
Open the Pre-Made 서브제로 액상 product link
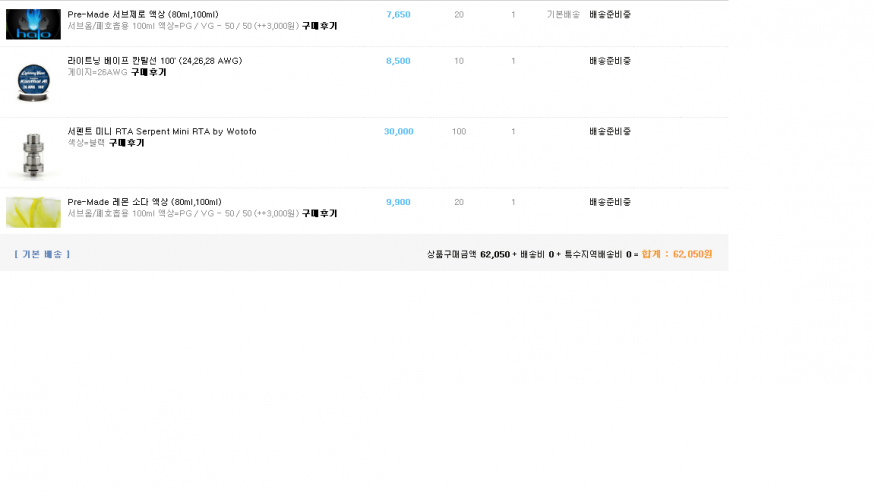coord(142,15)
